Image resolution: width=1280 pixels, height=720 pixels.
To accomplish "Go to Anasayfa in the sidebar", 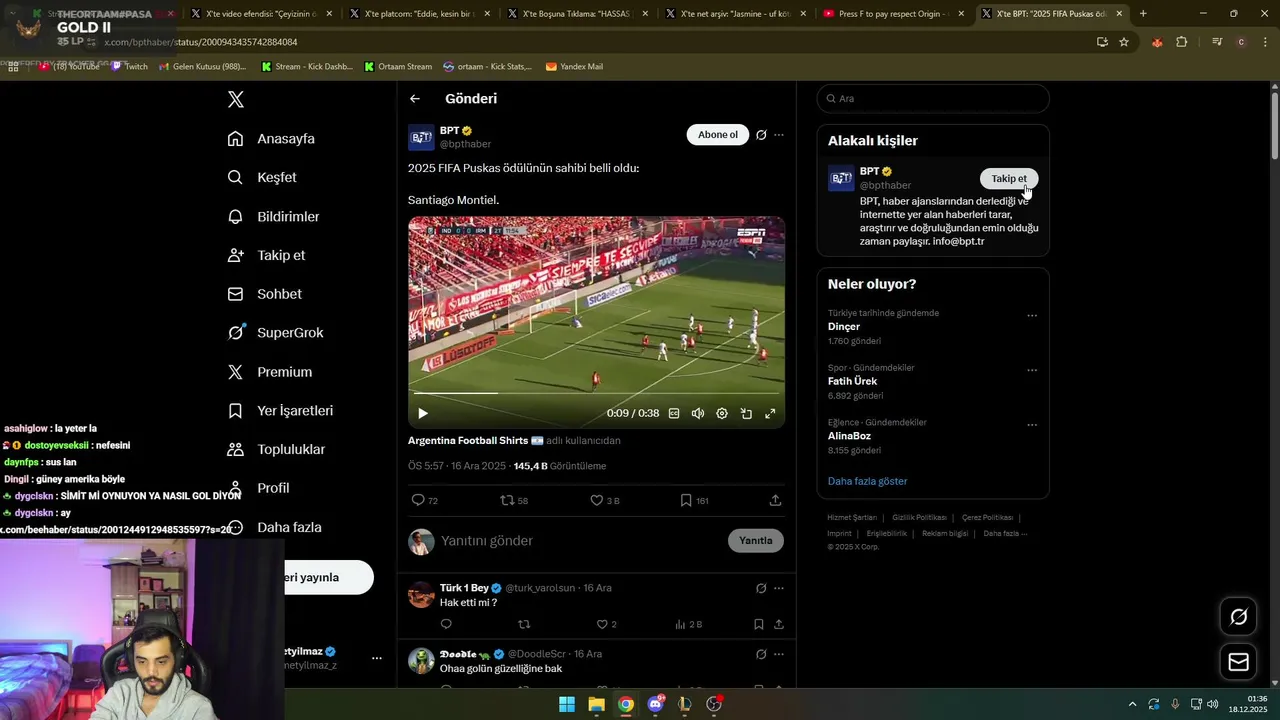I will tap(272, 139).
